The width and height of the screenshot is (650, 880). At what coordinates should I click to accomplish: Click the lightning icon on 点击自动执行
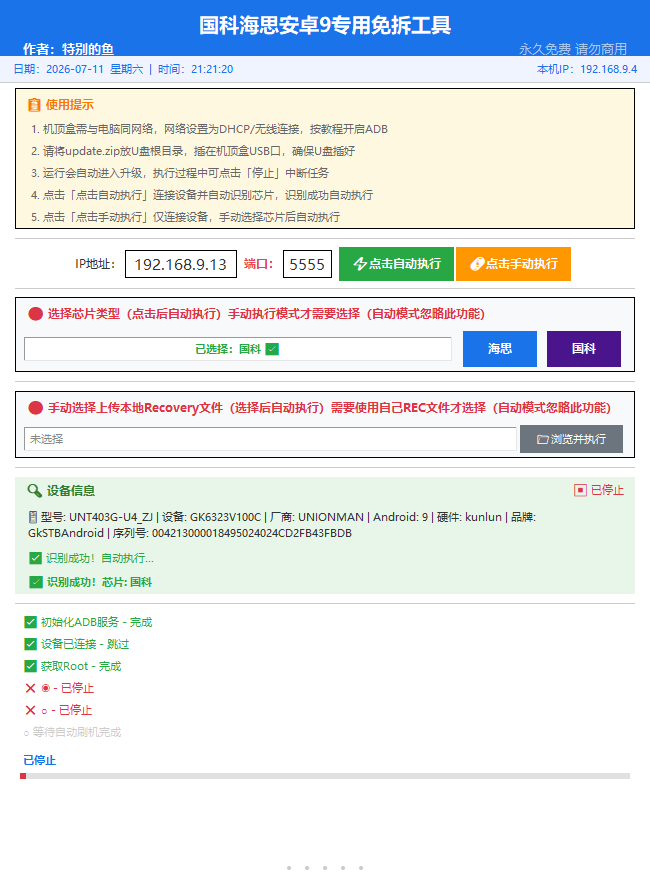[x=360, y=264]
